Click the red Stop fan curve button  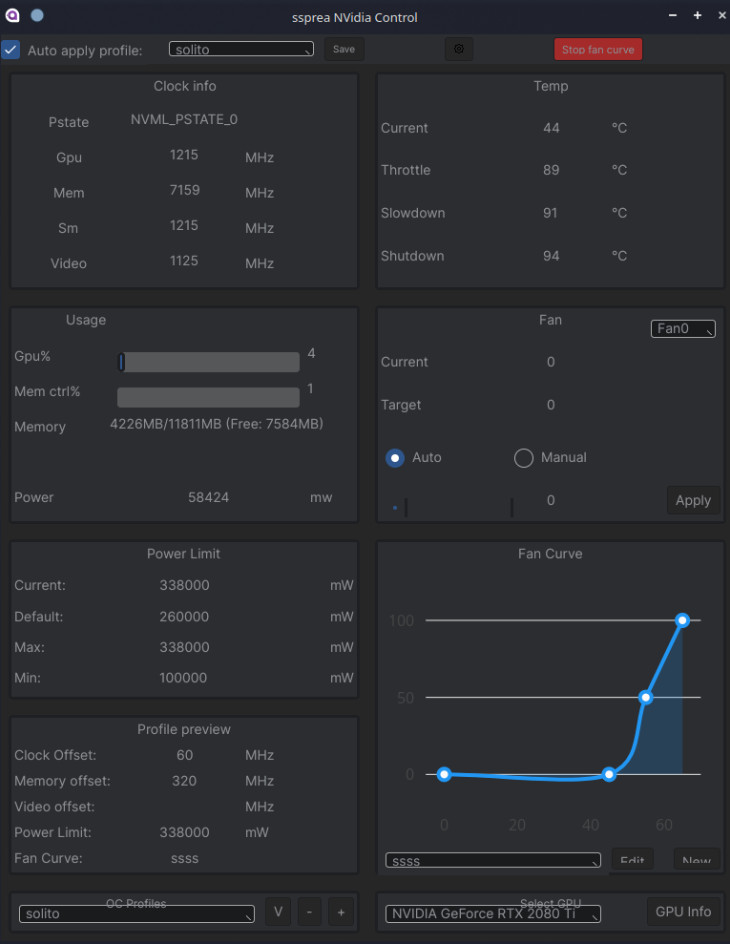pos(598,50)
